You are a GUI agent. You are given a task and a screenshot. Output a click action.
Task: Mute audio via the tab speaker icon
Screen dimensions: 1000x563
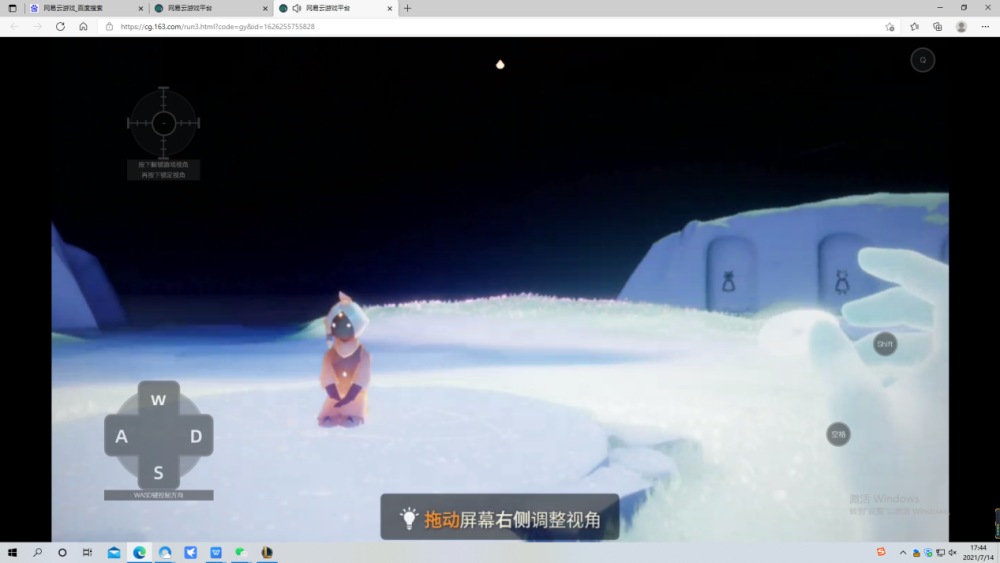297,8
